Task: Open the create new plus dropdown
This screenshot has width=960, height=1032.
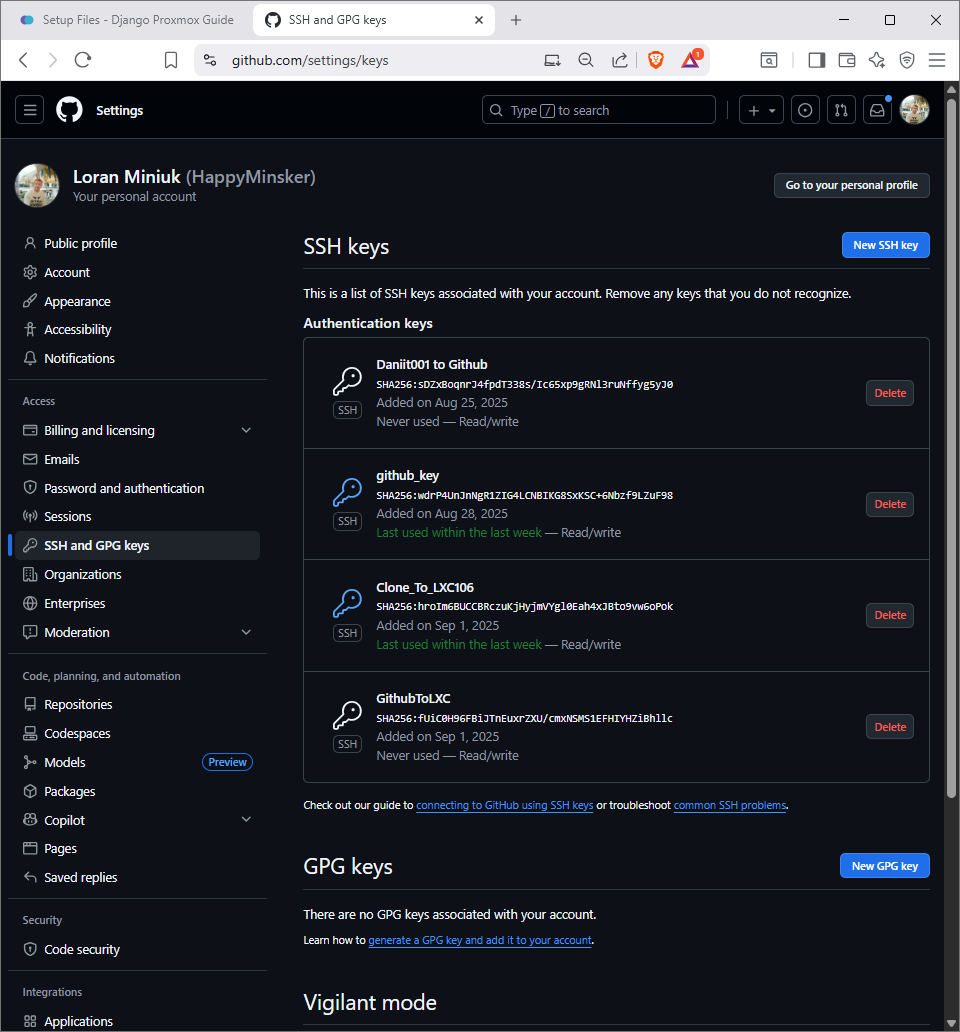Action: tap(761, 110)
